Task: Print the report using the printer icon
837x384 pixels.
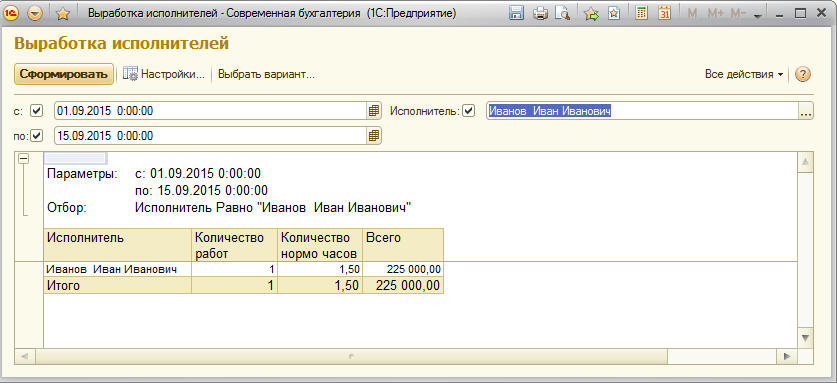Action: (x=540, y=14)
